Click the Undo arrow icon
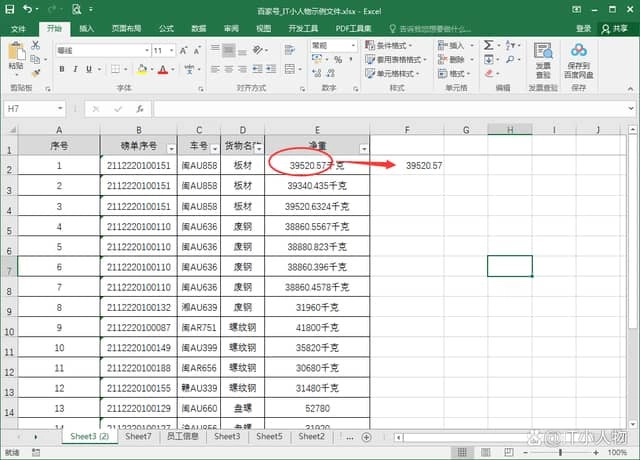Image resolution: width=640 pixels, height=460 pixels. tap(26, 8)
